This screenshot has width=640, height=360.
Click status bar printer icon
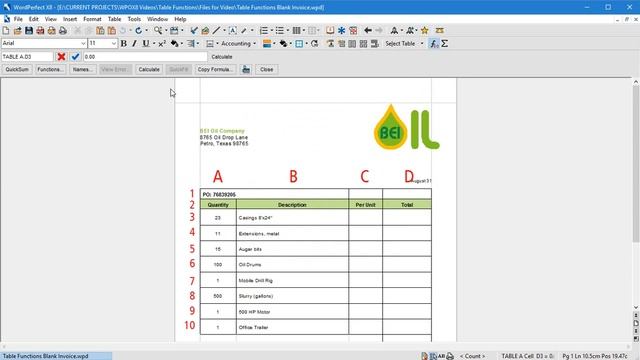(450, 356)
